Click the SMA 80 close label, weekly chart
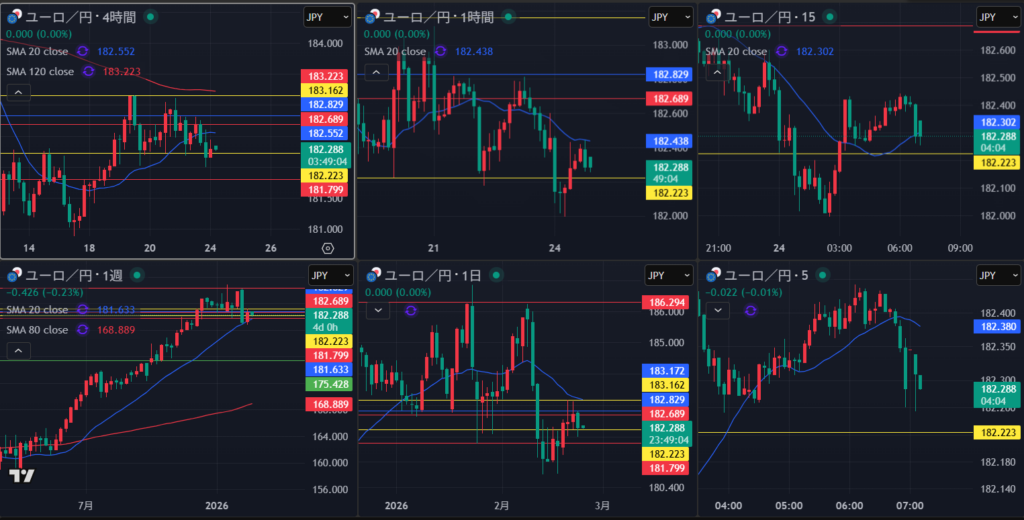 [40, 329]
